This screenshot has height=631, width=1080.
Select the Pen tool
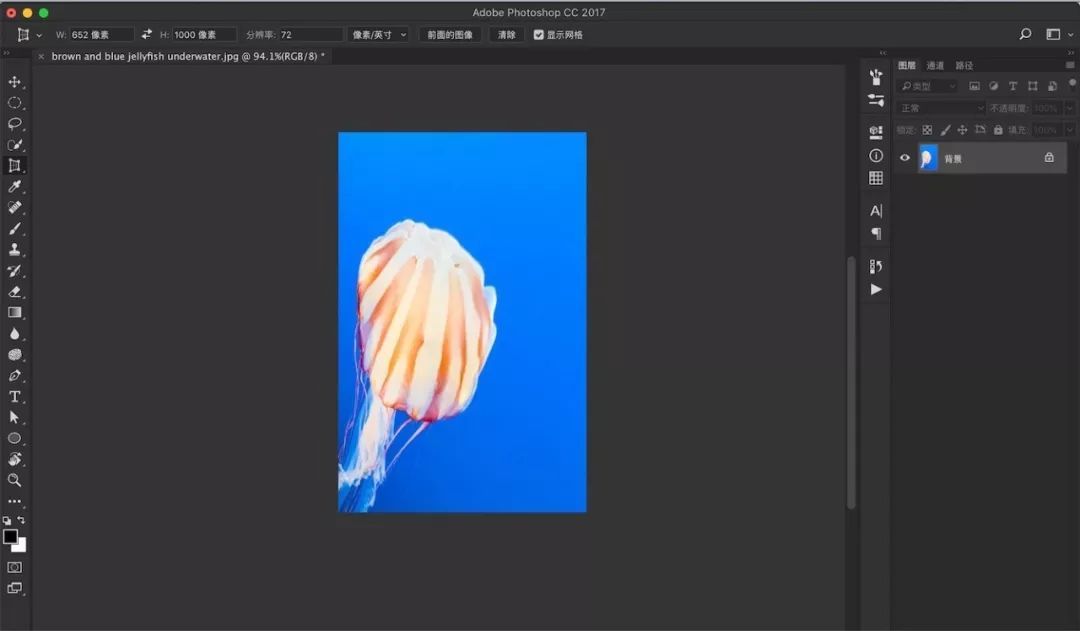[14, 376]
